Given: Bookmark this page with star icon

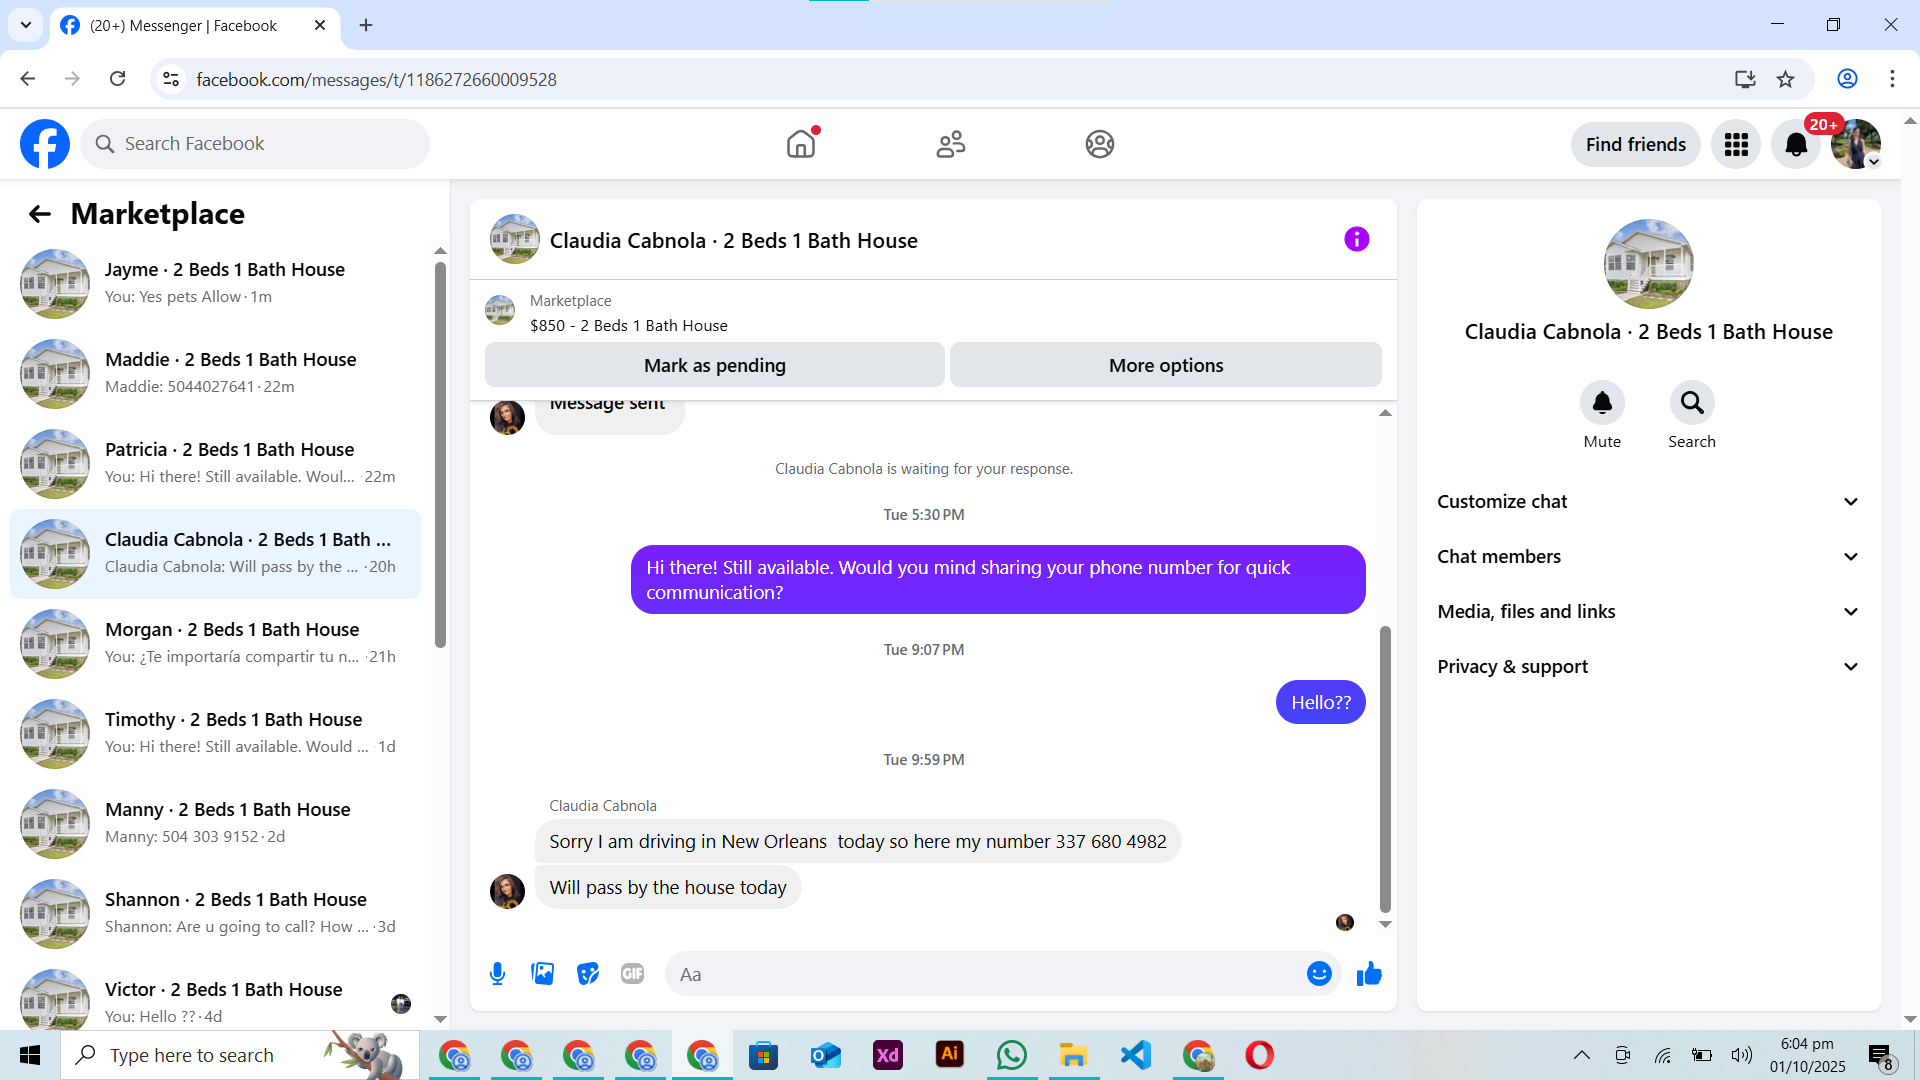Looking at the screenshot, I should point(1785,79).
